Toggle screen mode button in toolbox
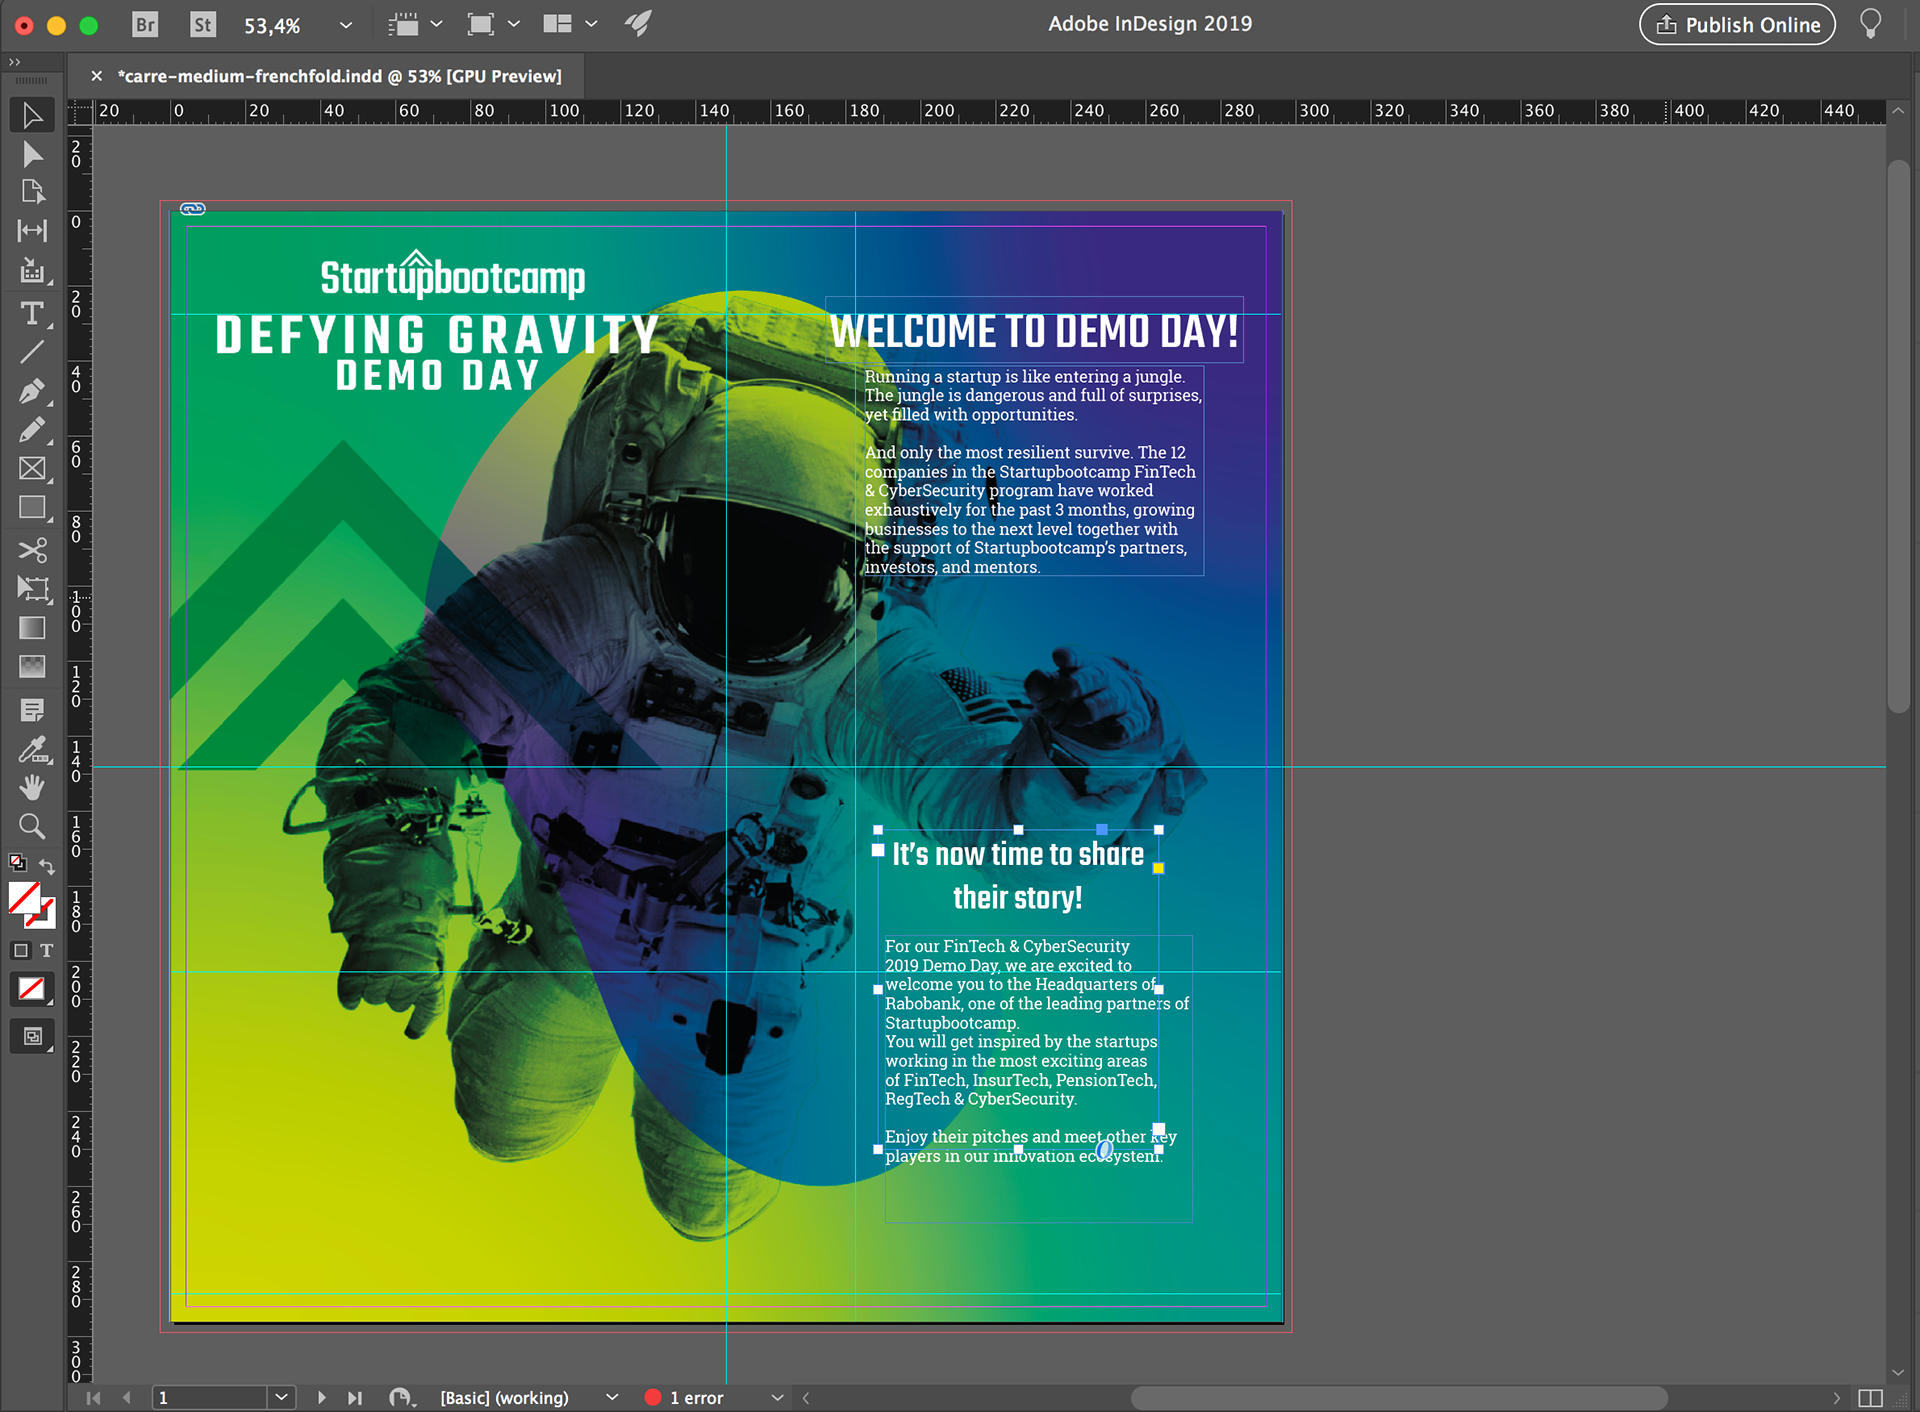Viewport: 1920px width, 1412px height. (32, 1037)
